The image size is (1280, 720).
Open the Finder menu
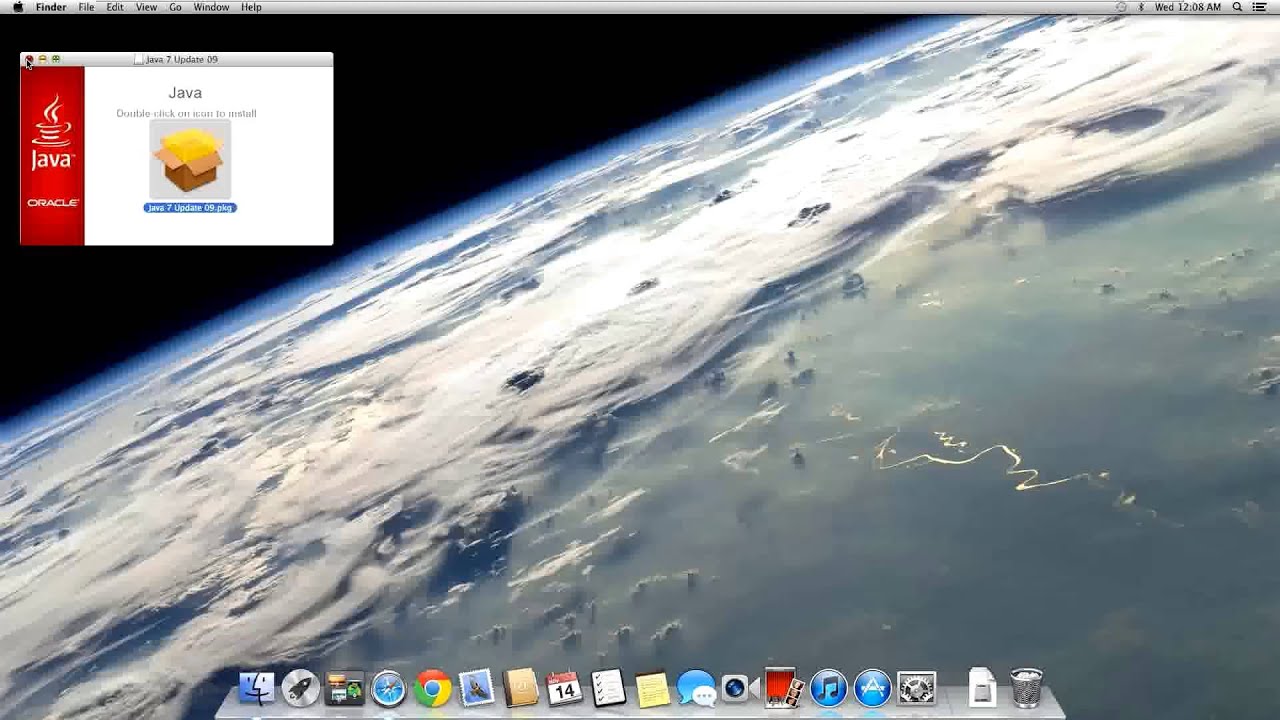coord(51,7)
